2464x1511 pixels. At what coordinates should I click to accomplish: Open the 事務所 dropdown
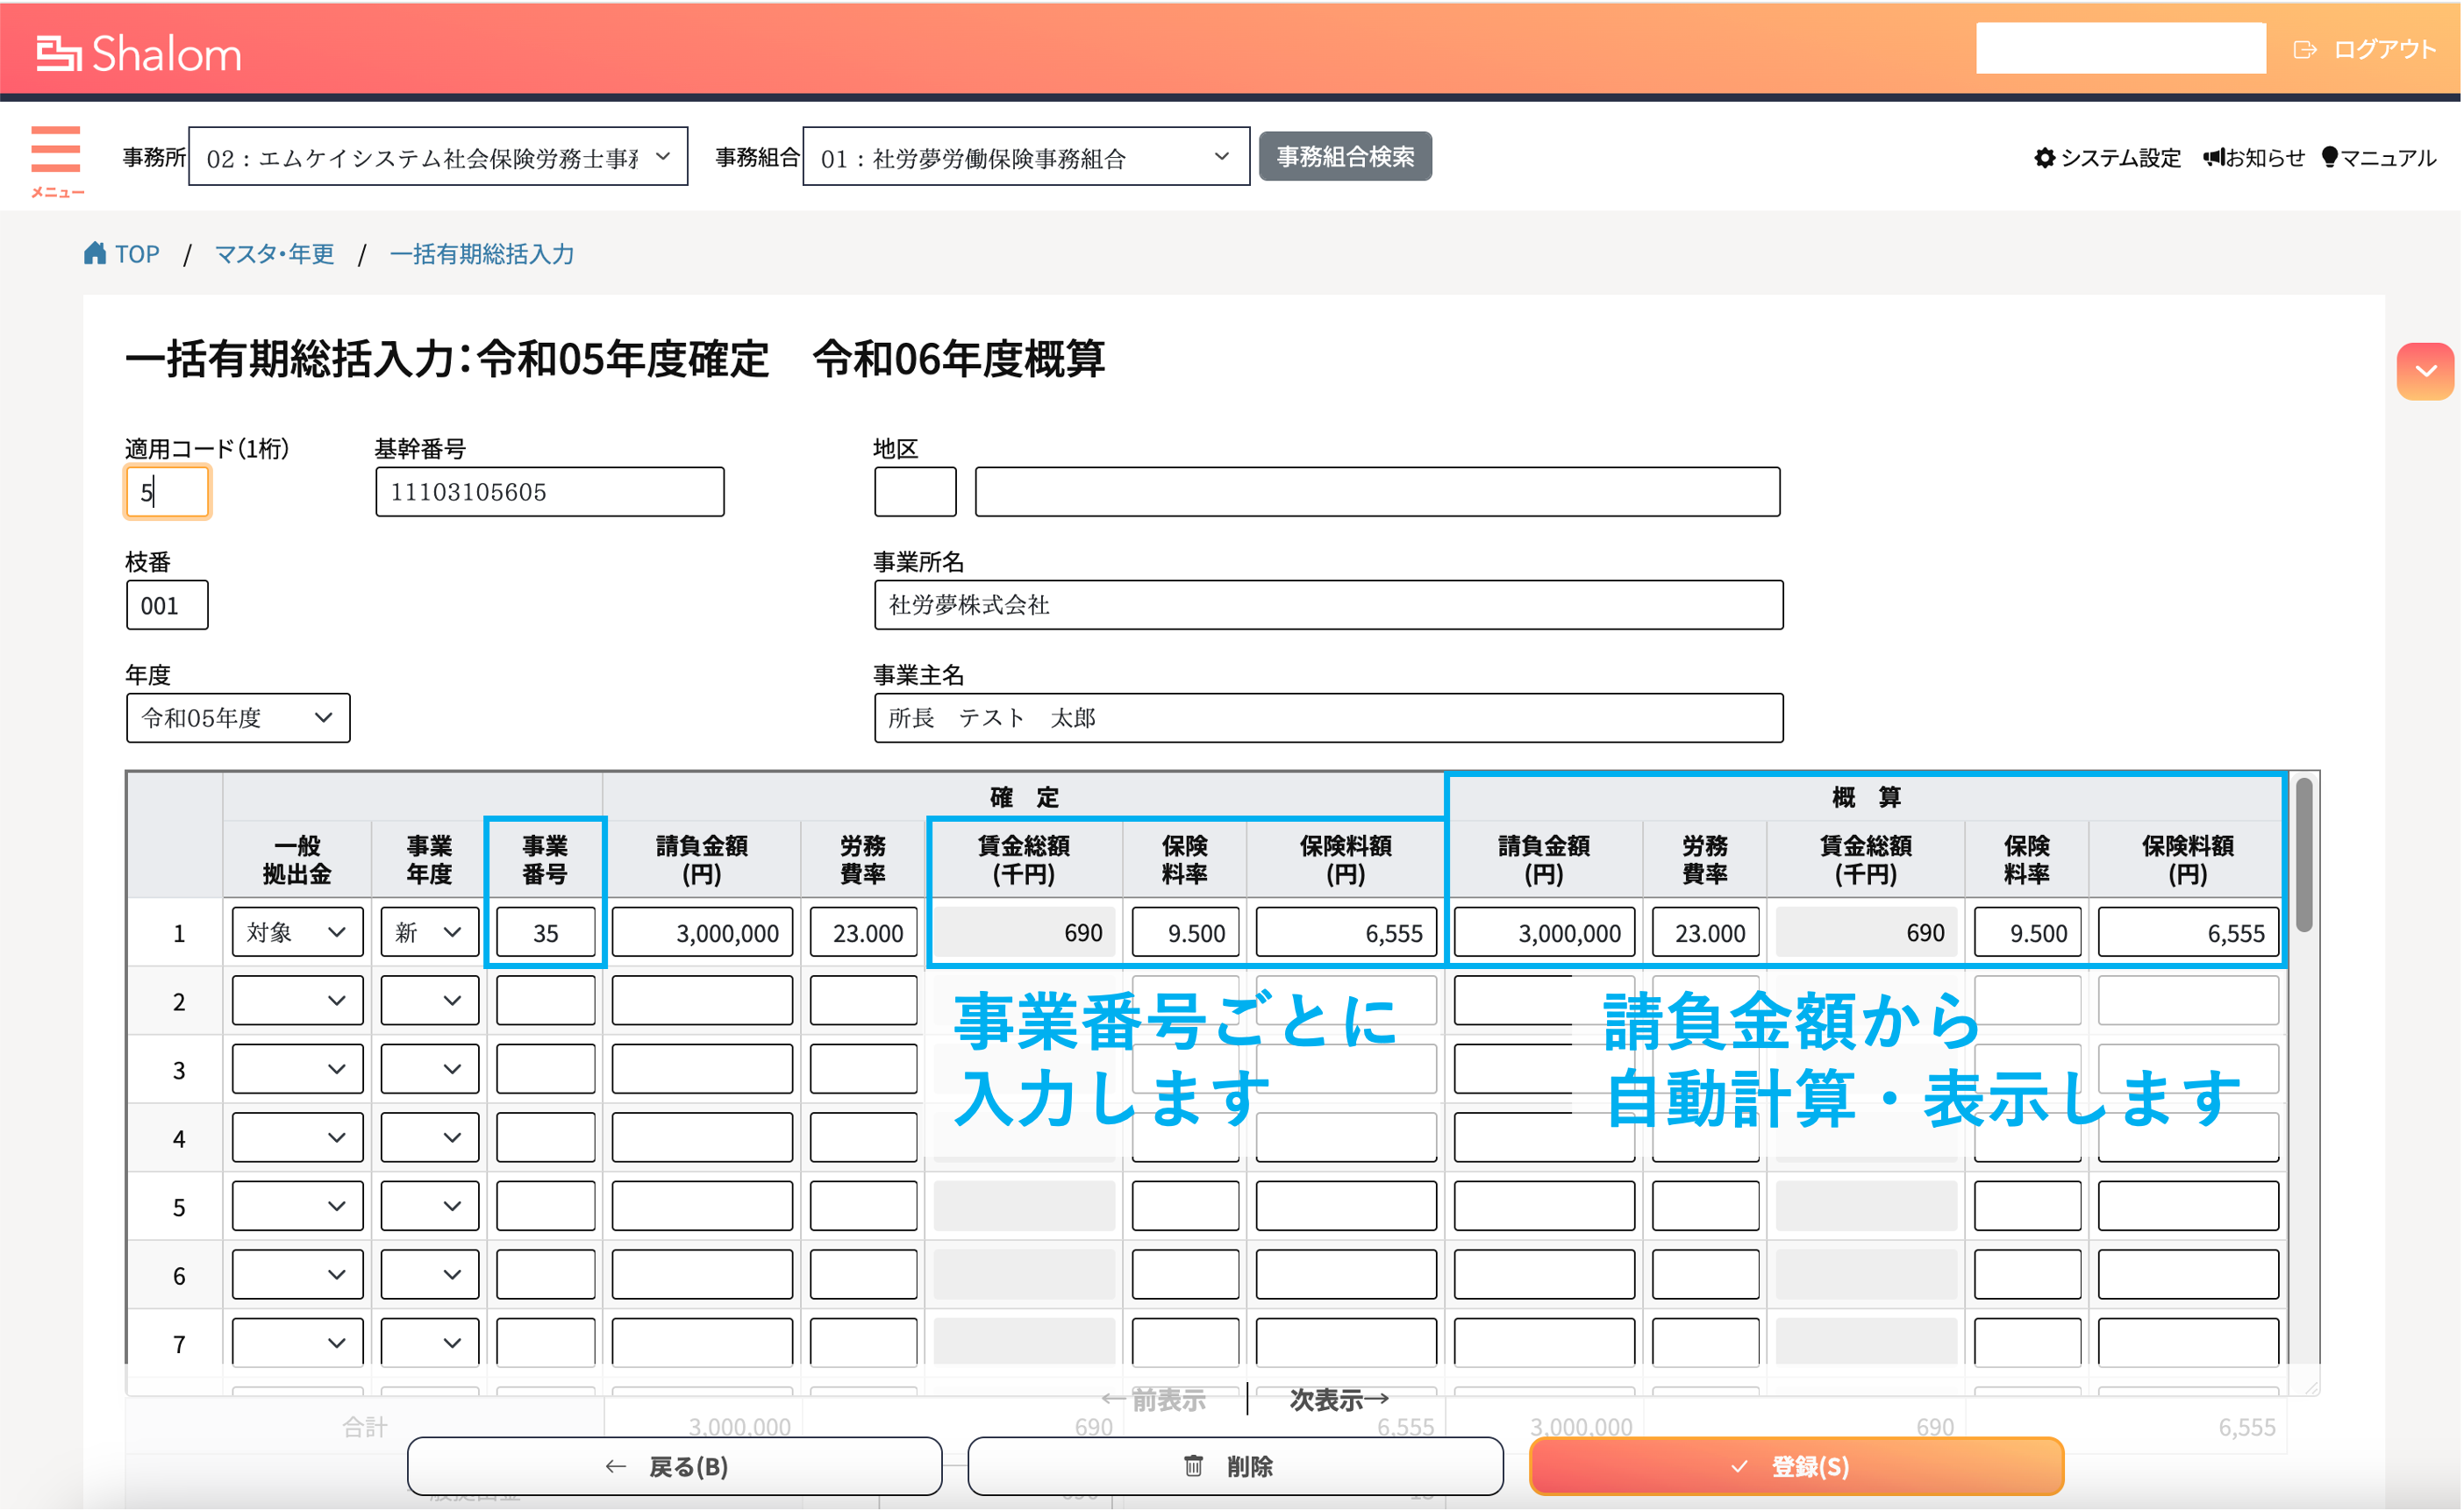point(438,157)
